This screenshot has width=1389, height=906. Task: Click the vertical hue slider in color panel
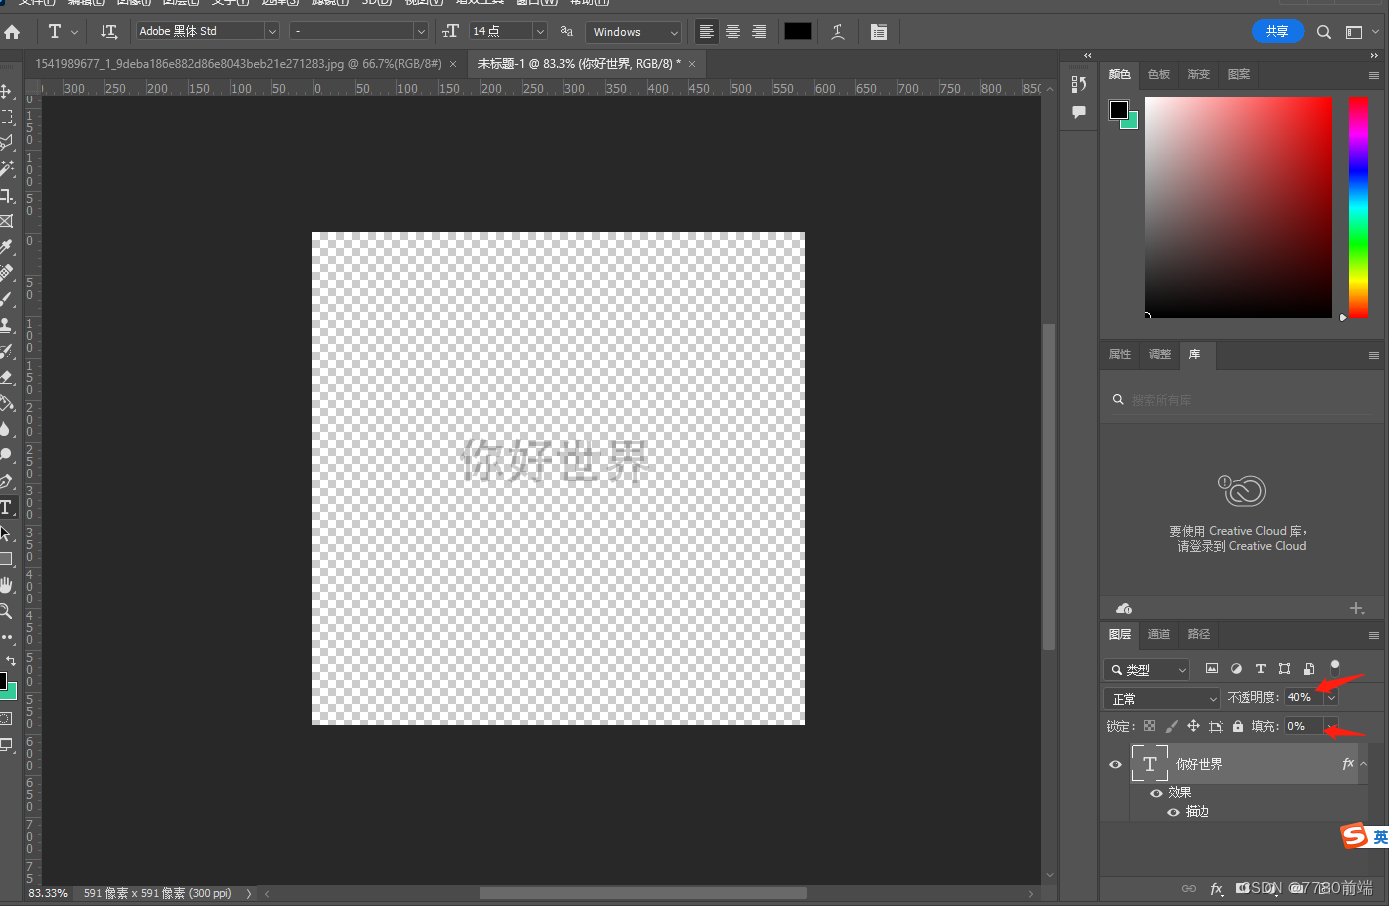pos(1358,207)
